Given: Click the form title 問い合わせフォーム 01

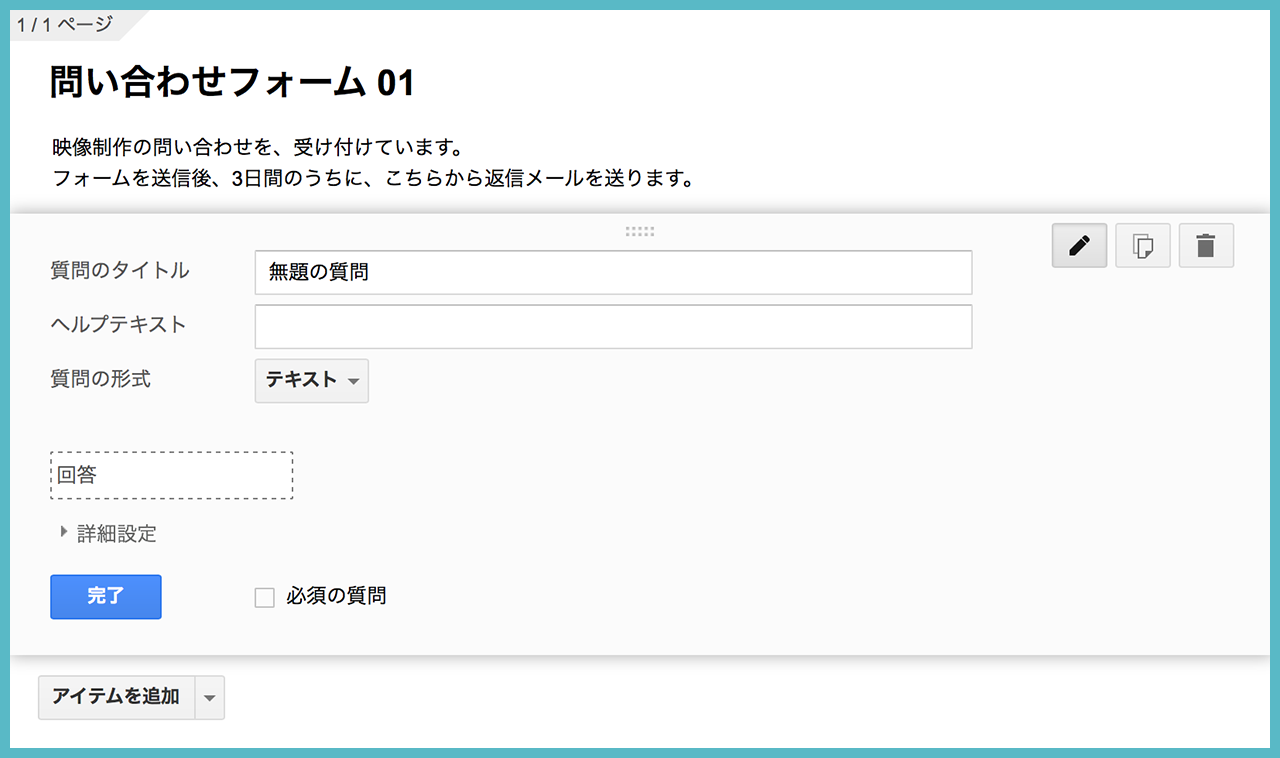Looking at the screenshot, I should pos(232,83).
